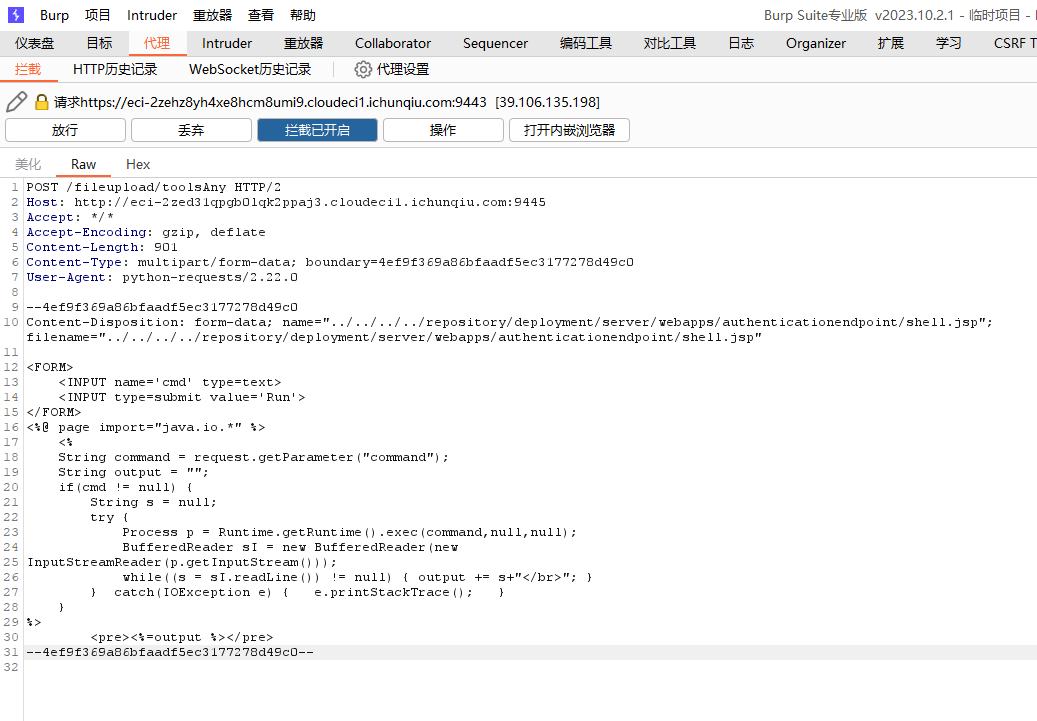The image size is (1037, 721).
Task: Click the INPUT name='cmd' line
Action: click(x=169, y=382)
